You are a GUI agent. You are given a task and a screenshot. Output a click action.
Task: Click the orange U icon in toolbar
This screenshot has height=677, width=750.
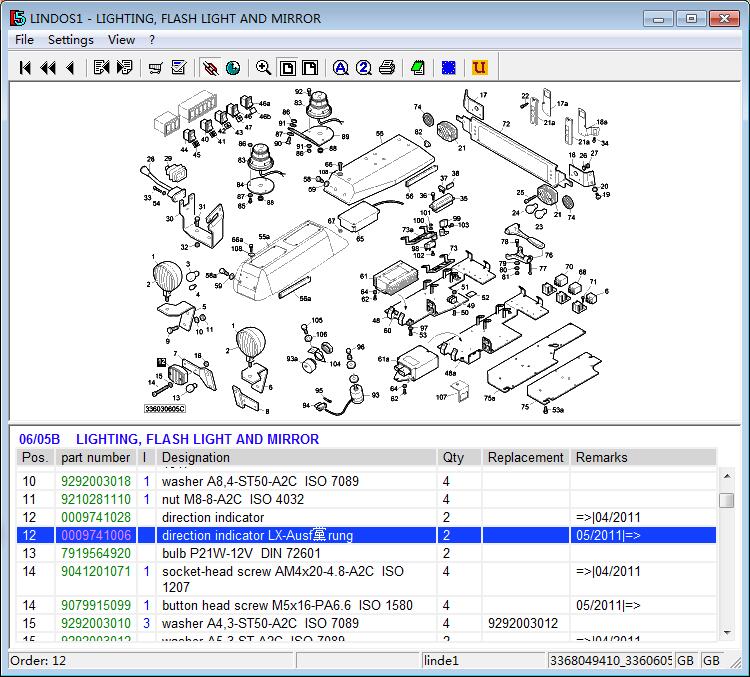pyautogui.click(x=479, y=68)
